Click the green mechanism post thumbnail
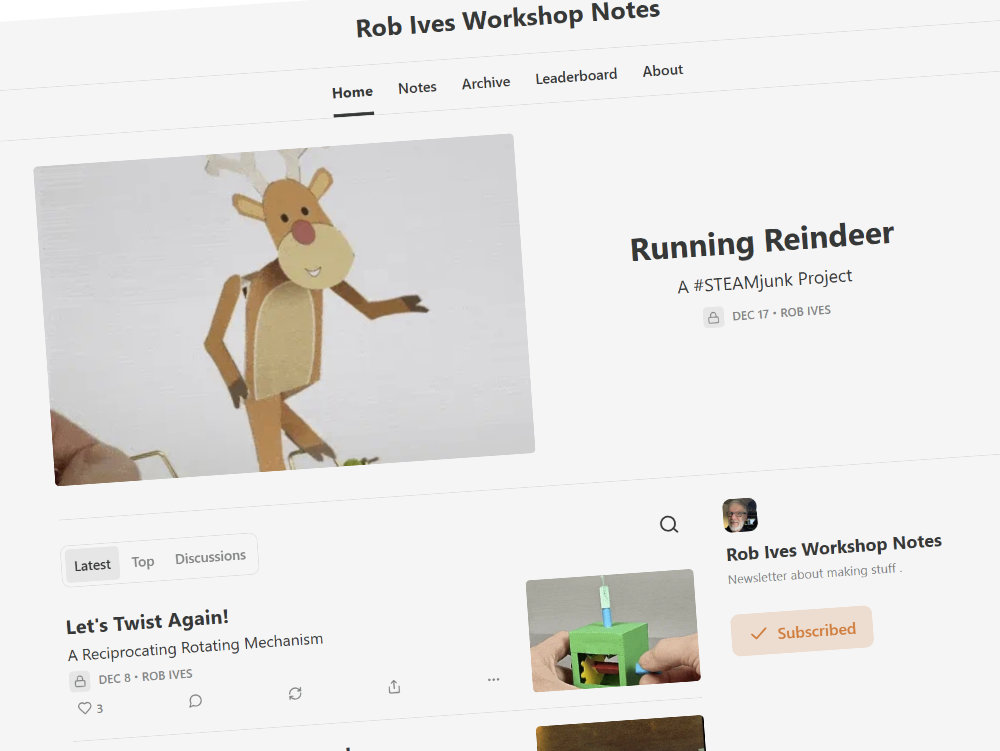The height and width of the screenshot is (751, 1000). [613, 629]
